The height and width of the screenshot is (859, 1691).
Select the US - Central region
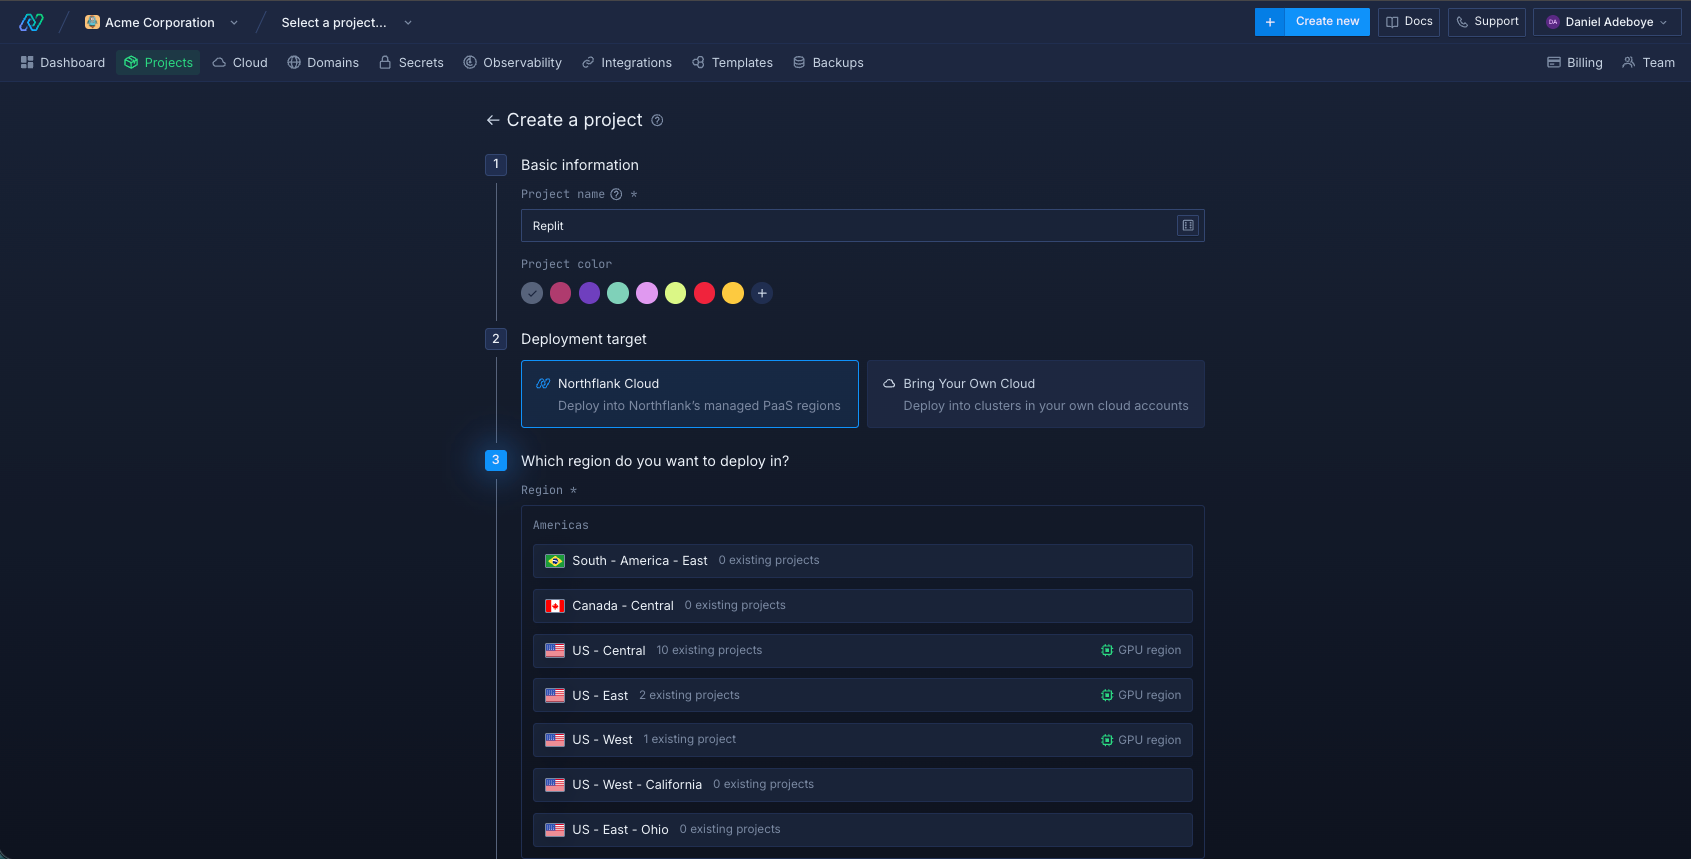(x=863, y=651)
